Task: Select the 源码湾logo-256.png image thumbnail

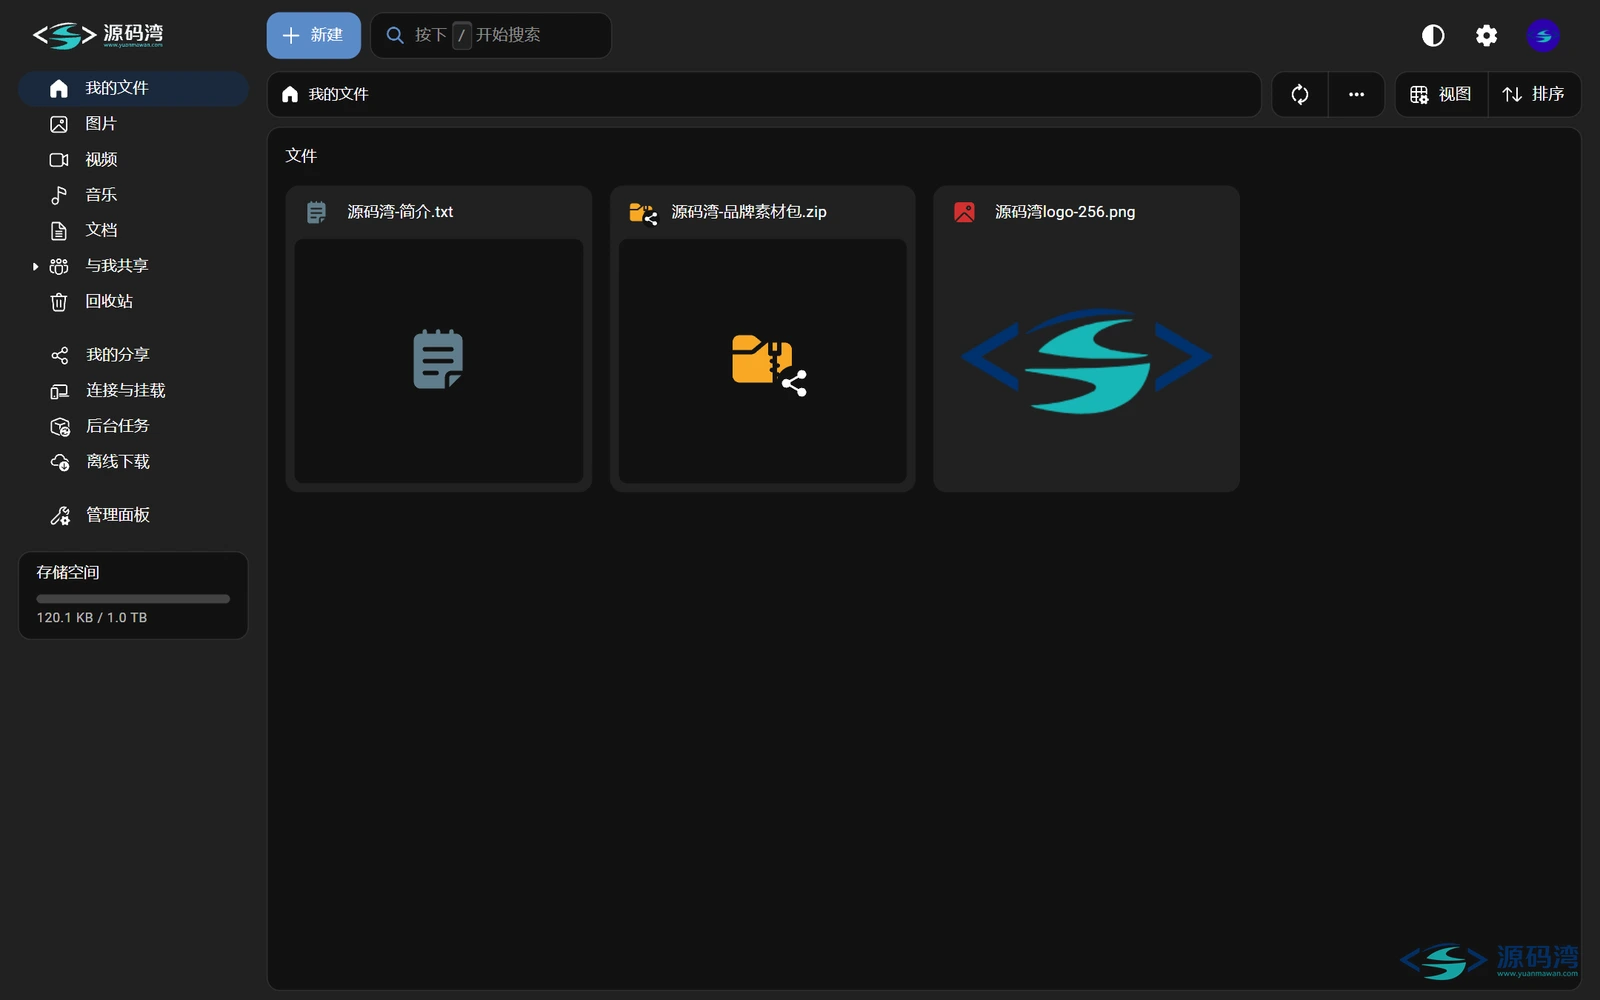Action: [1087, 361]
